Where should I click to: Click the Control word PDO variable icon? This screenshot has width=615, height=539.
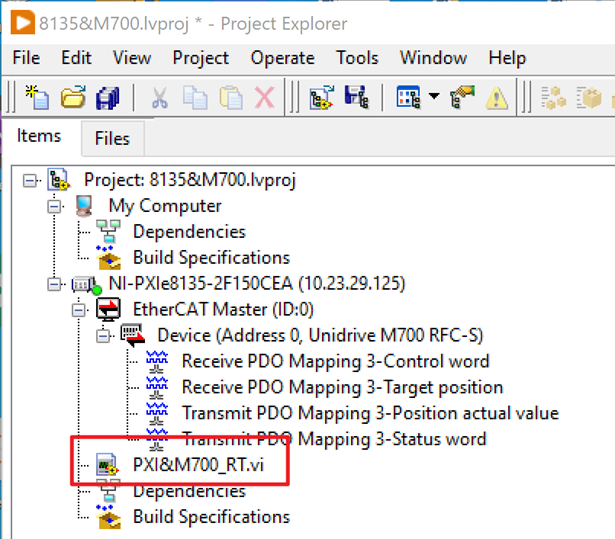157,362
